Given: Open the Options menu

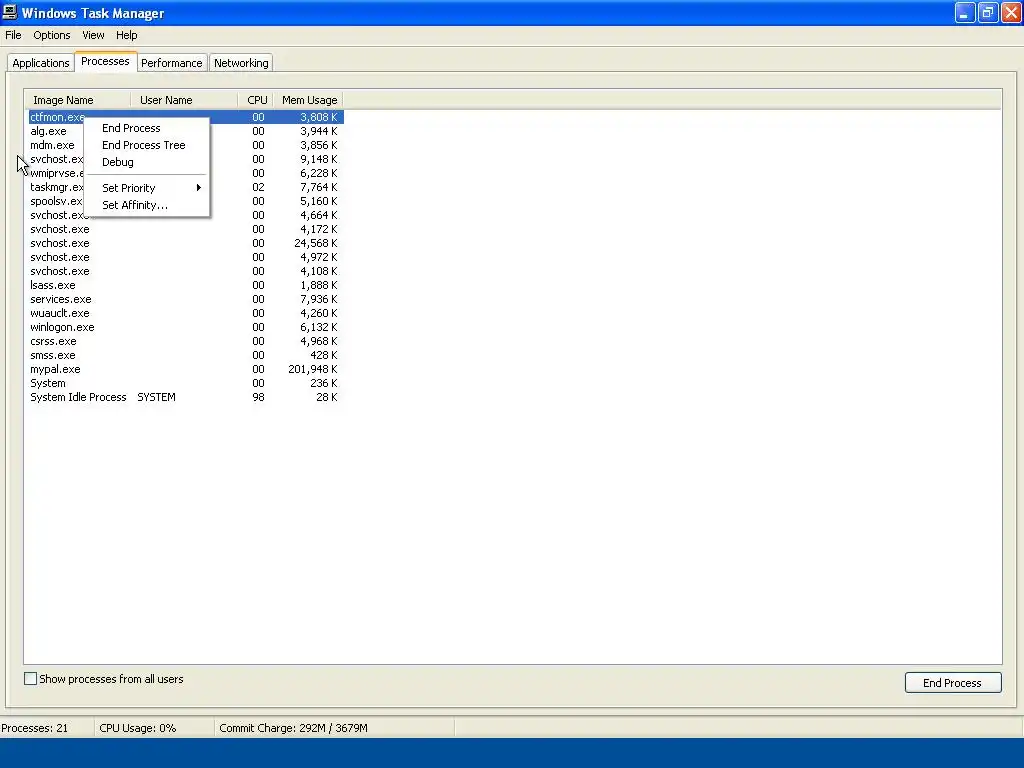Looking at the screenshot, I should point(52,35).
